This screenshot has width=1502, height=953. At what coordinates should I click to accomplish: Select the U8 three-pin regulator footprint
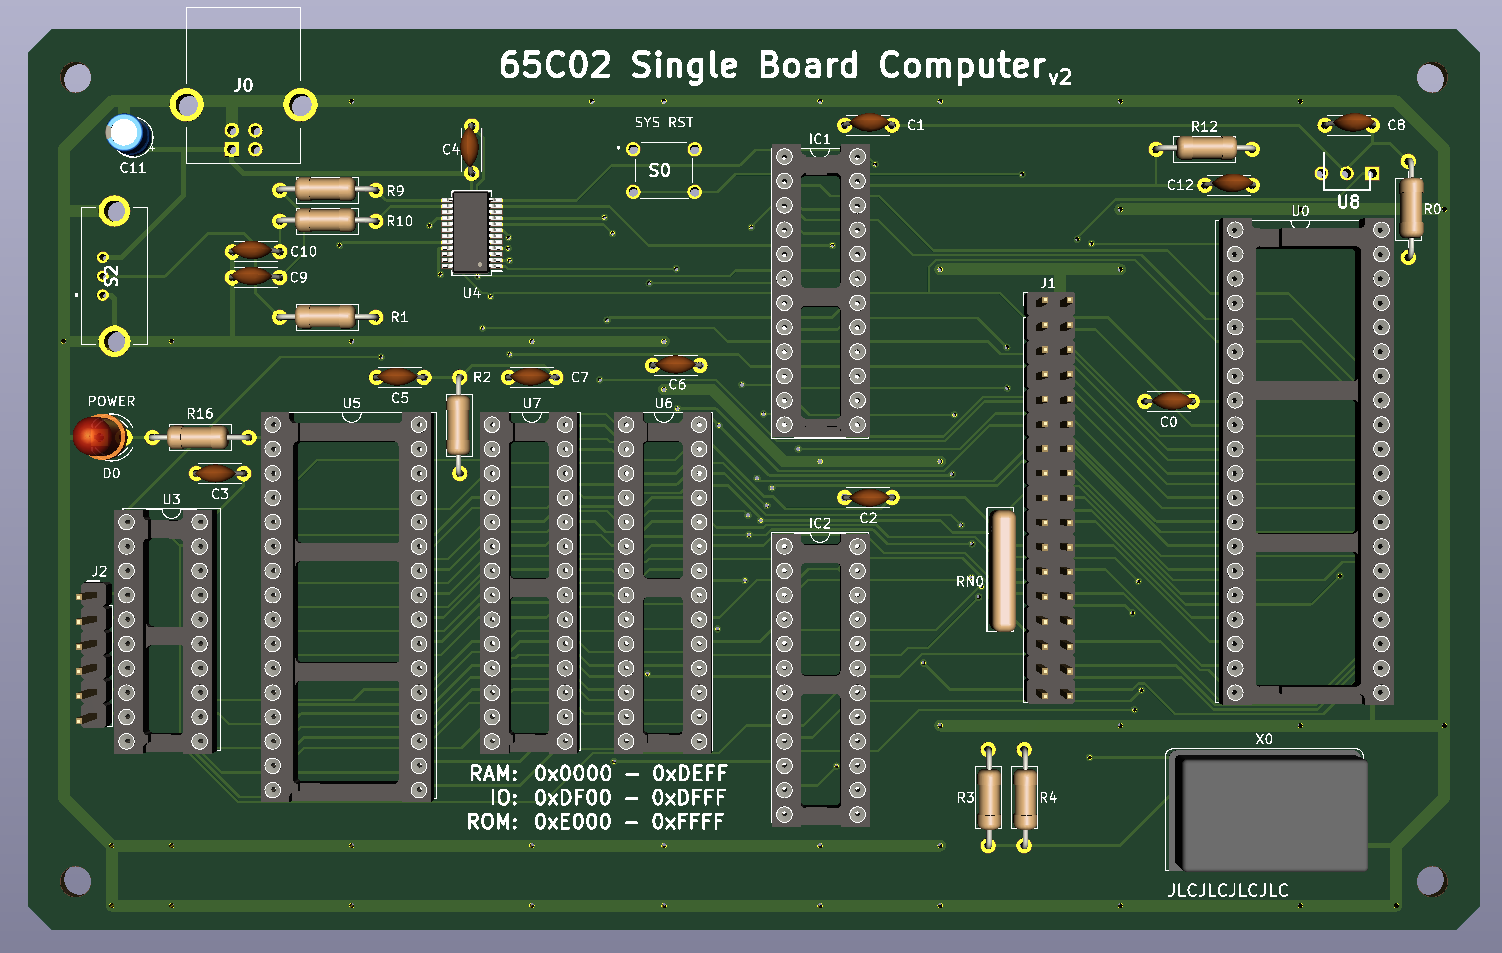(1347, 175)
